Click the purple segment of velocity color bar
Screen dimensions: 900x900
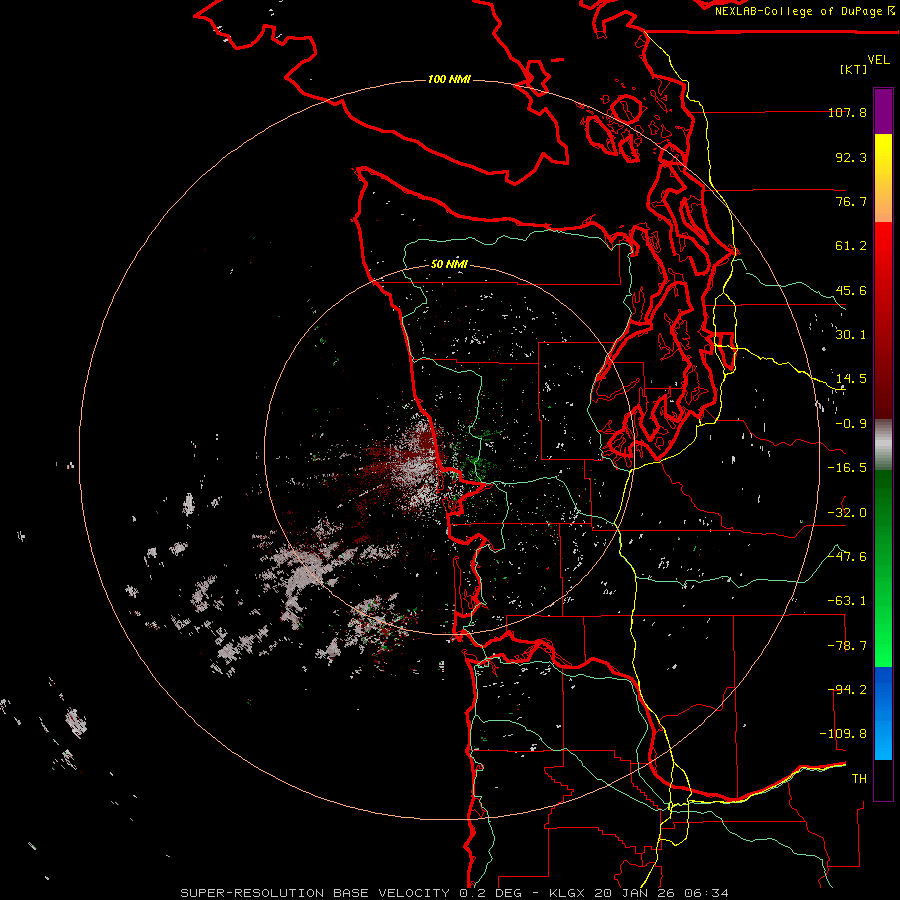point(883,111)
